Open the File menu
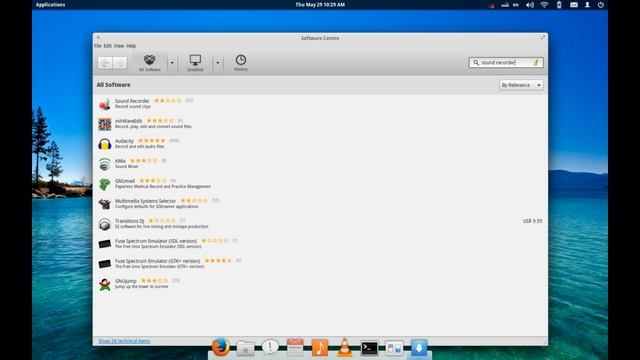This screenshot has width=640, height=360. click(98, 46)
